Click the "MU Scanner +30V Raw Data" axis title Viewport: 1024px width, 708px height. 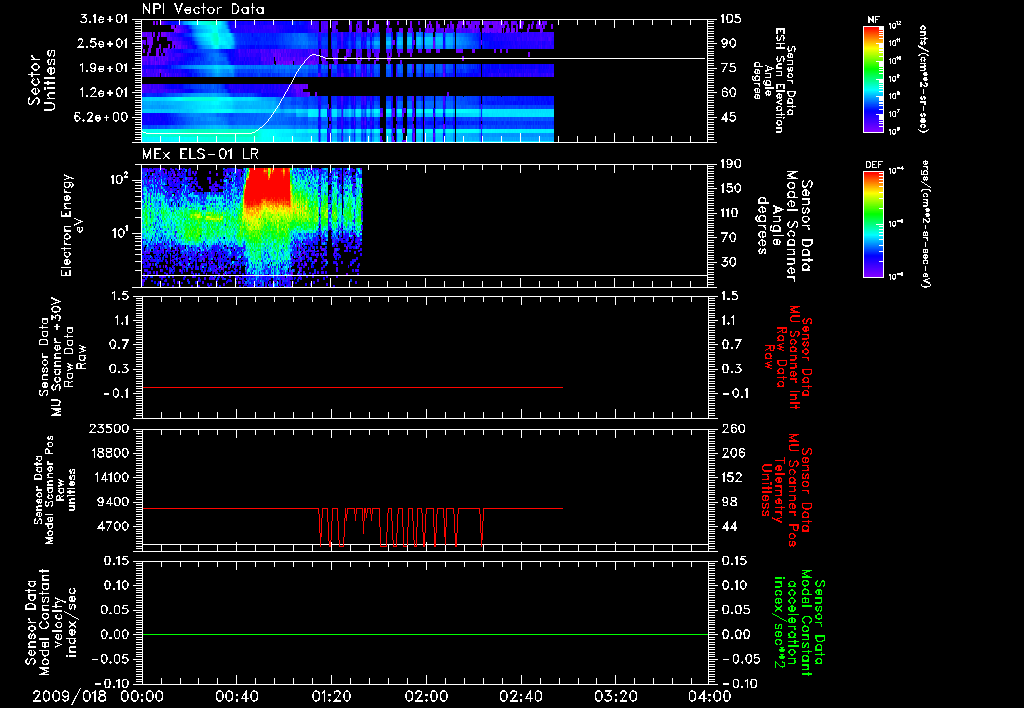(62, 357)
